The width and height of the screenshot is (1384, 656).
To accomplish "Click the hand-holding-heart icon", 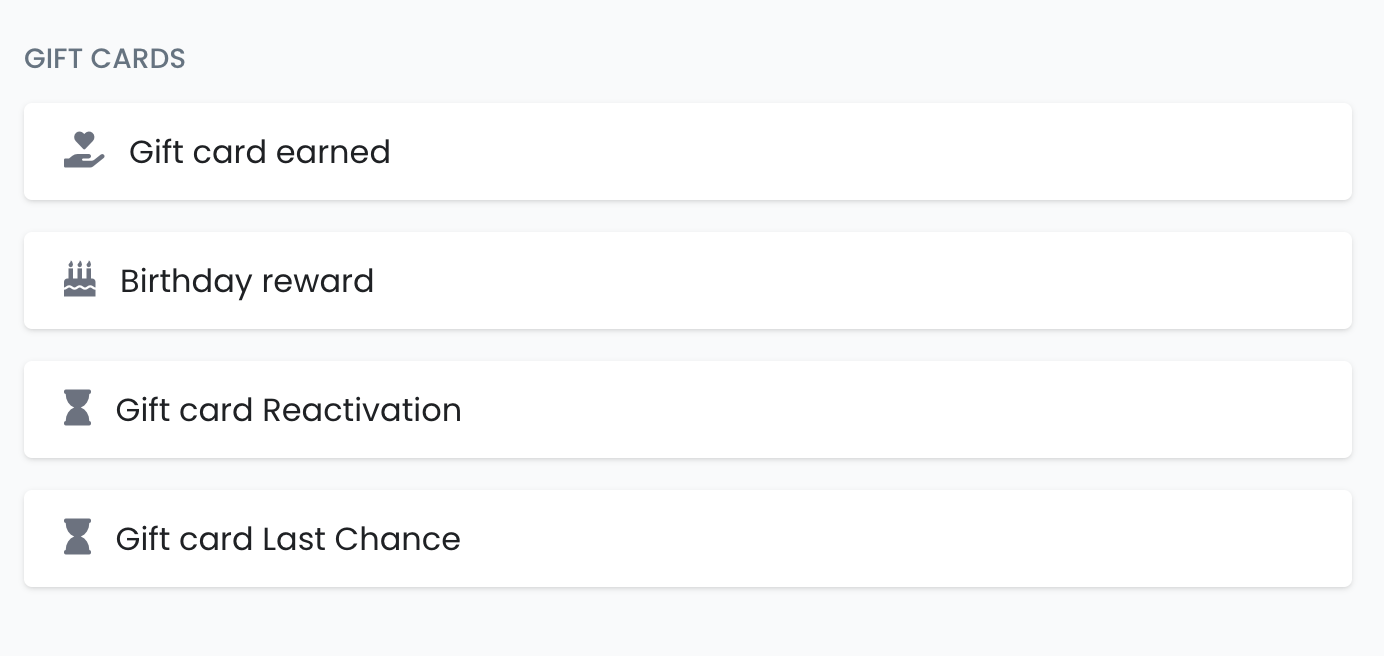I will coord(84,151).
